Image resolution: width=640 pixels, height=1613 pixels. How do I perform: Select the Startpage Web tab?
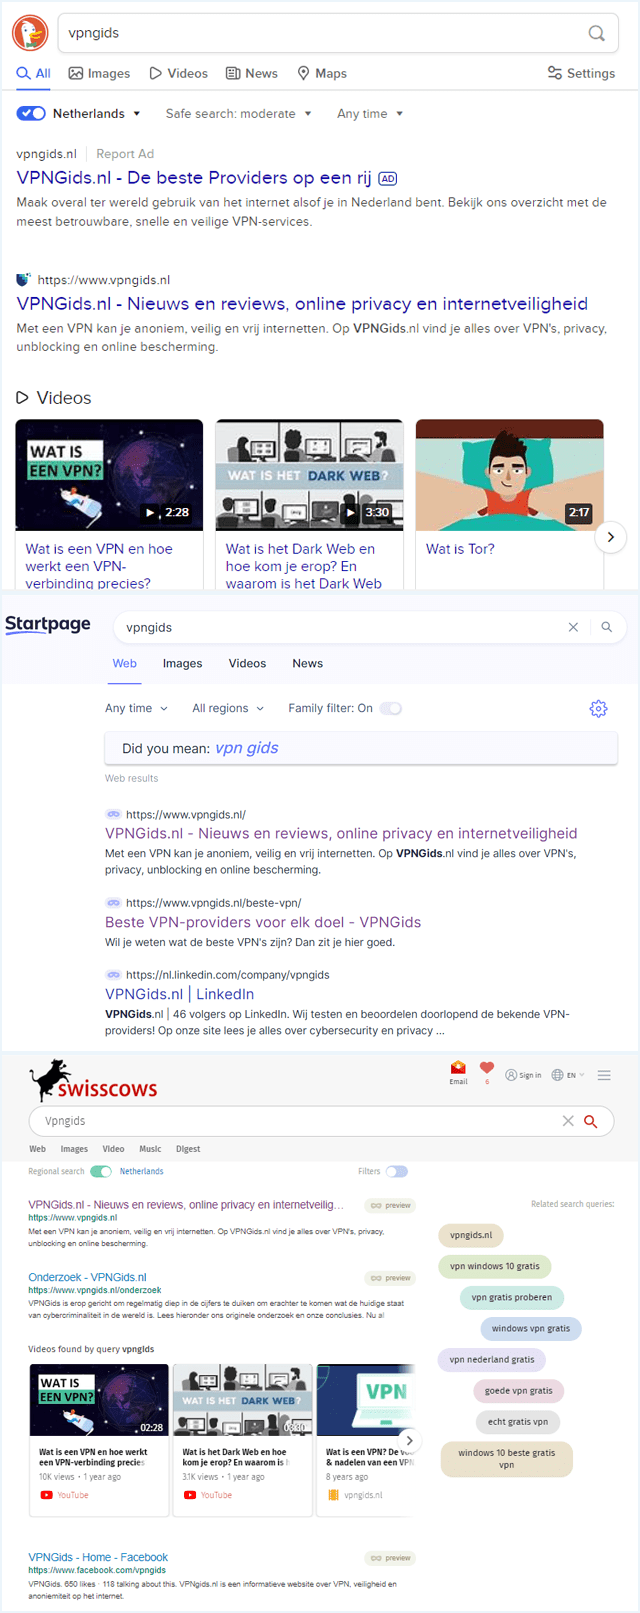(125, 663)
